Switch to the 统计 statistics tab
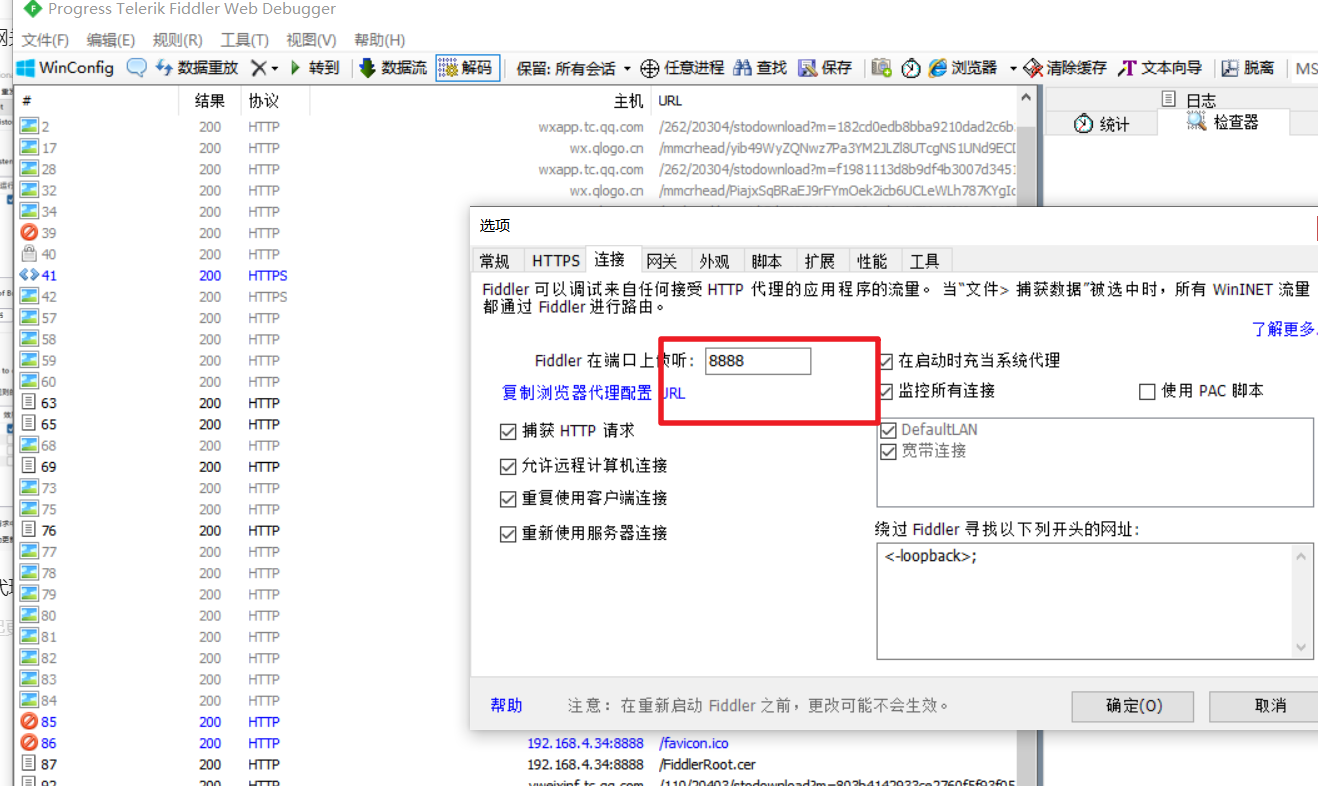1318x786 pixels. click(1101, 124)
